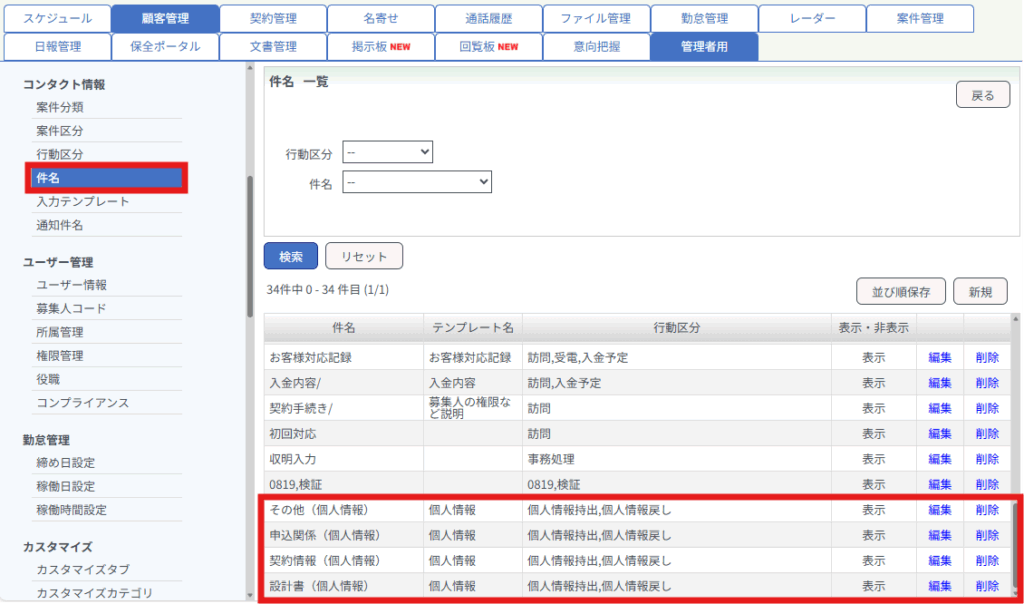
Task: Delete the 設計書（個人情報） row
Action: 987,586
